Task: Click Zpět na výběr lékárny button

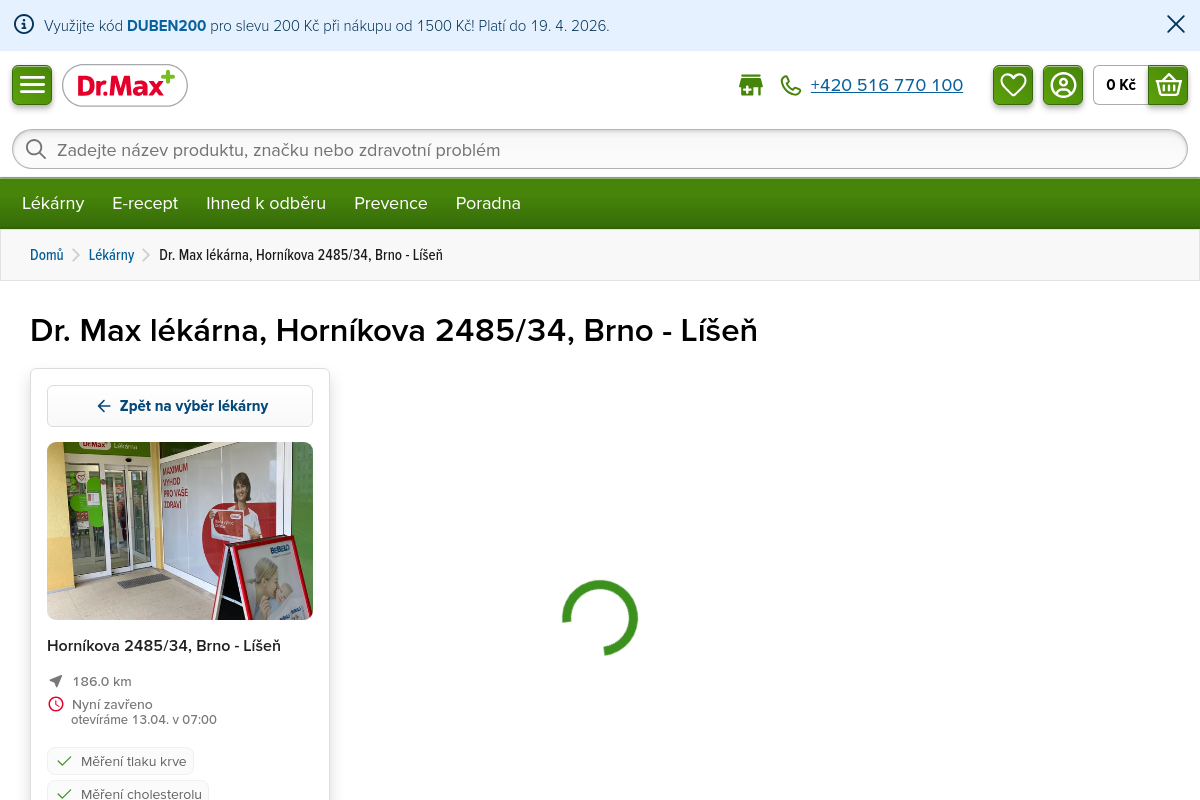Action: [x=180, y=406]
